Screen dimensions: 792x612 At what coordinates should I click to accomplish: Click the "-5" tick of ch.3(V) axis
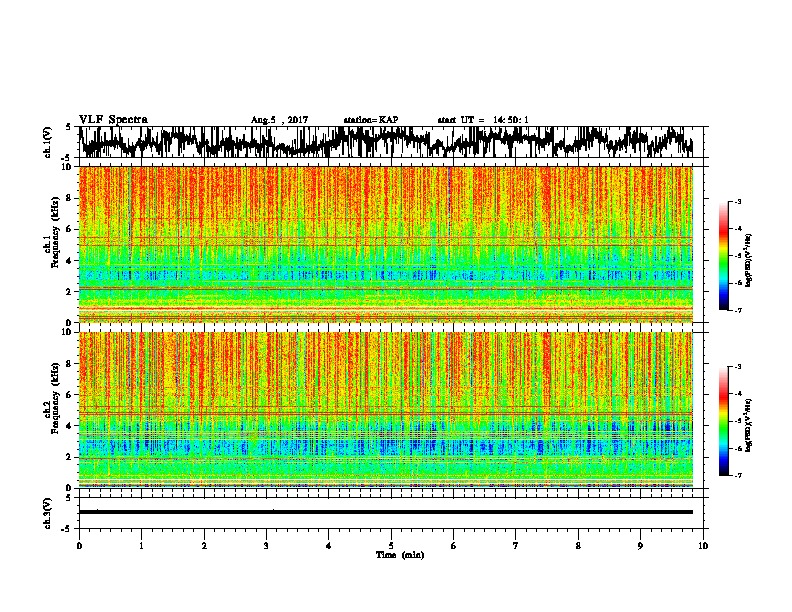pyautogui.click(x=67, y=529)
